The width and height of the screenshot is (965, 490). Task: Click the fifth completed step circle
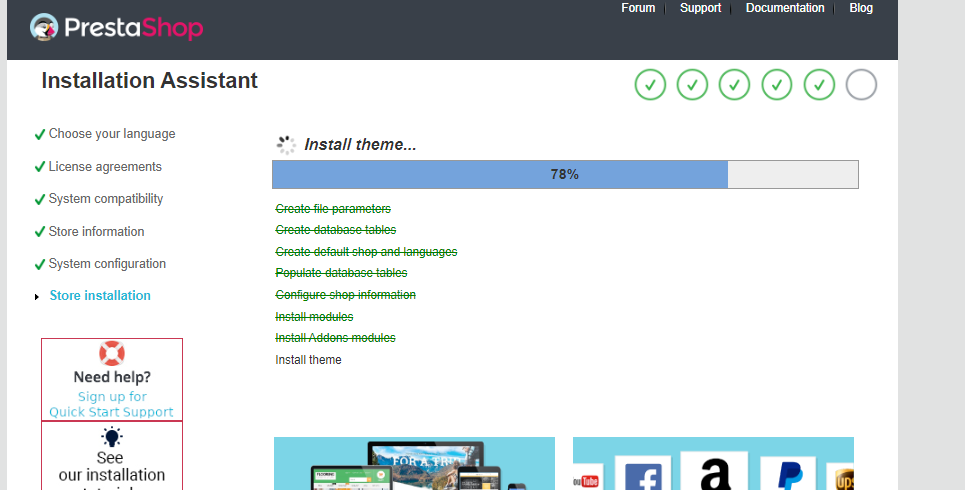click(x=819, y=84)
